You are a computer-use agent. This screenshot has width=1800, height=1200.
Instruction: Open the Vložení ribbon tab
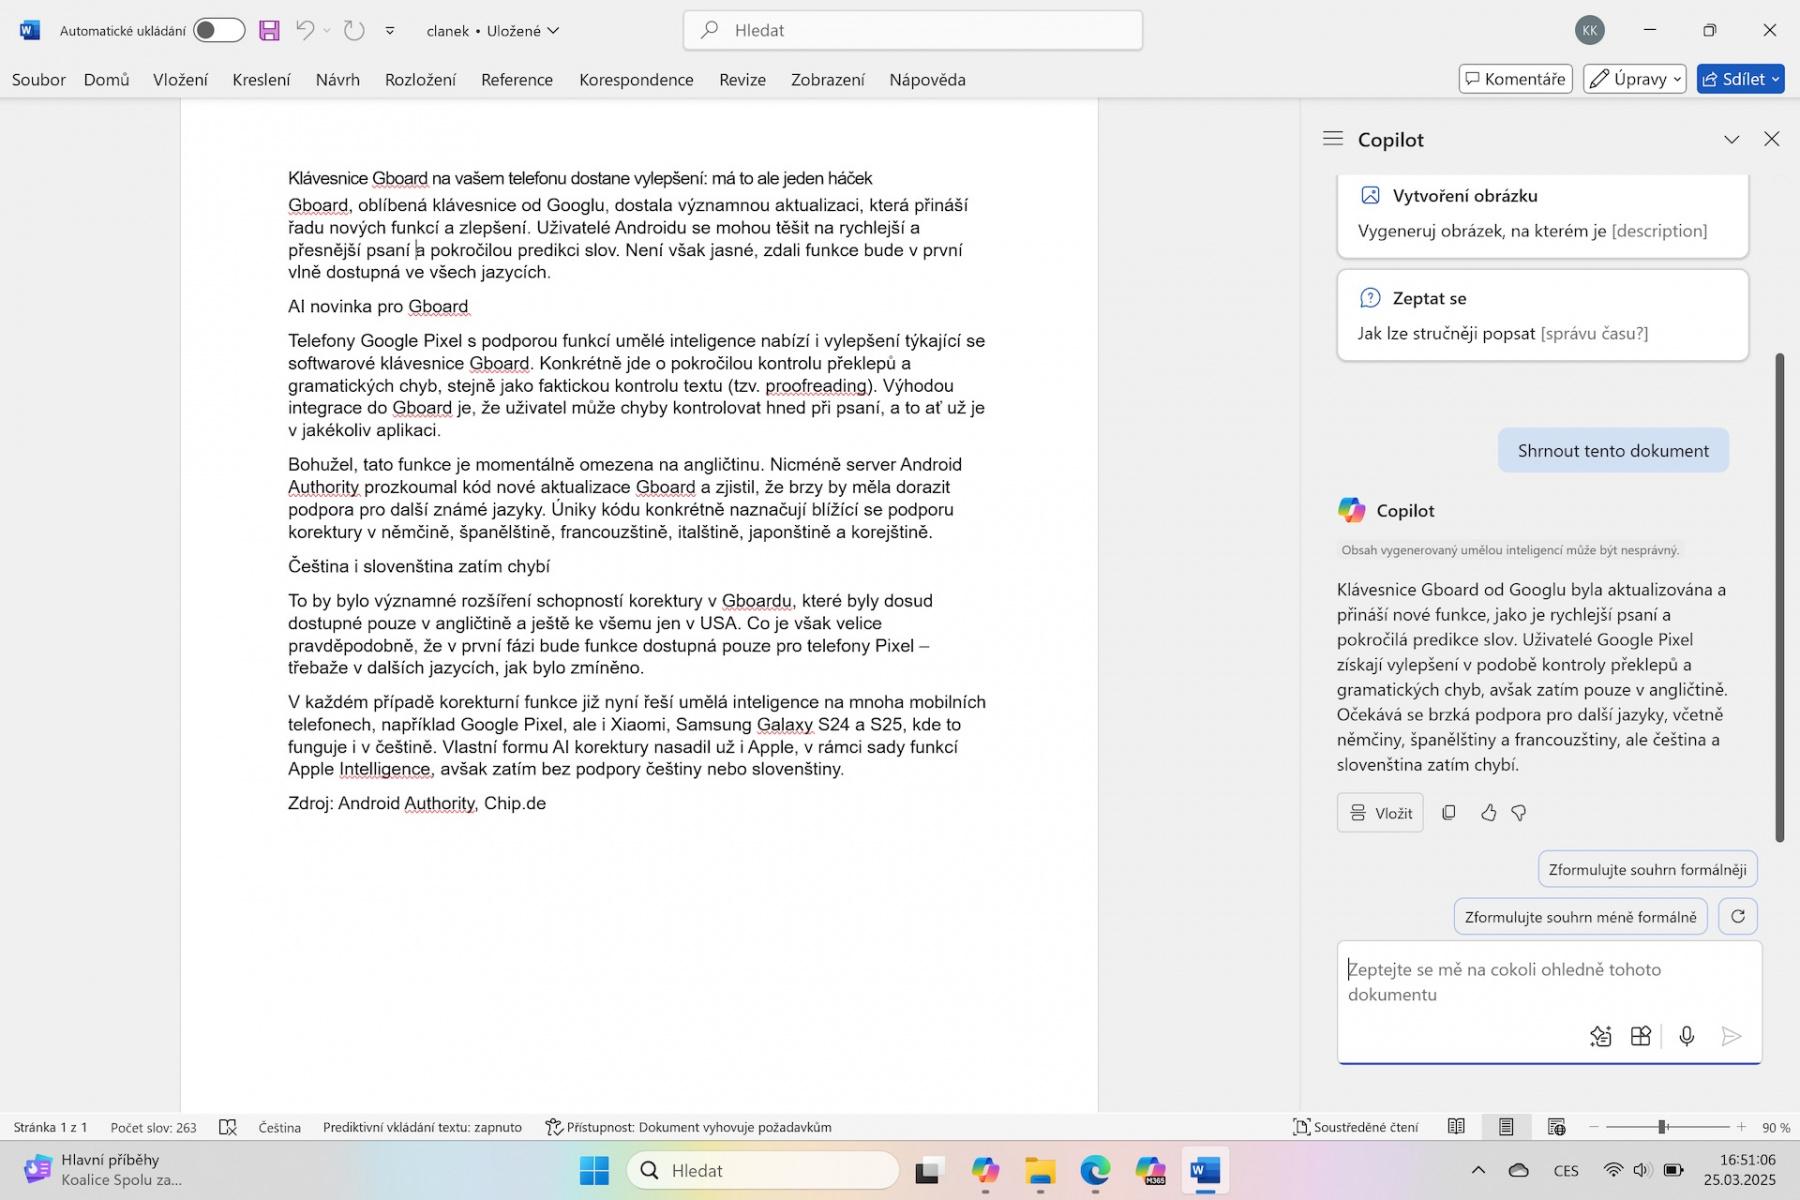(x=180, y=80)
